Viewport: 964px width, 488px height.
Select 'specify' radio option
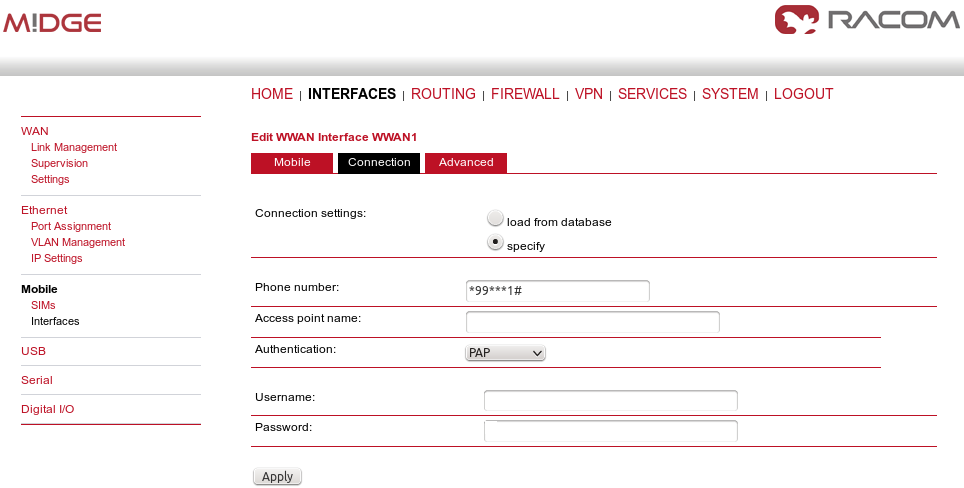click(x=495, y=242)
